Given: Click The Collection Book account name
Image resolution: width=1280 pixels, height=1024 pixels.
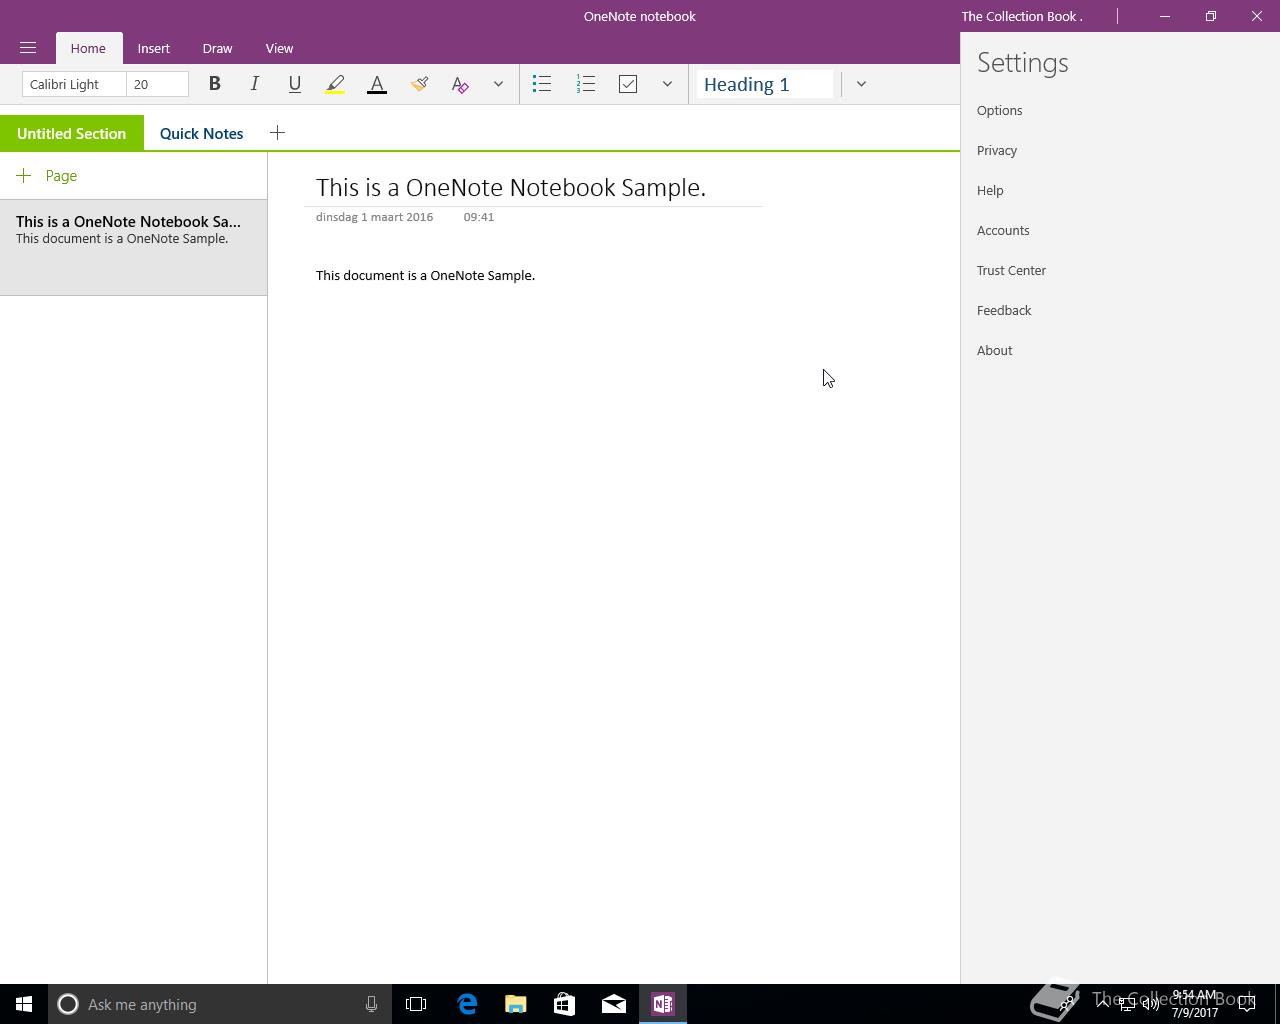Looking at the screenshot, I should tap(1022, 16).
